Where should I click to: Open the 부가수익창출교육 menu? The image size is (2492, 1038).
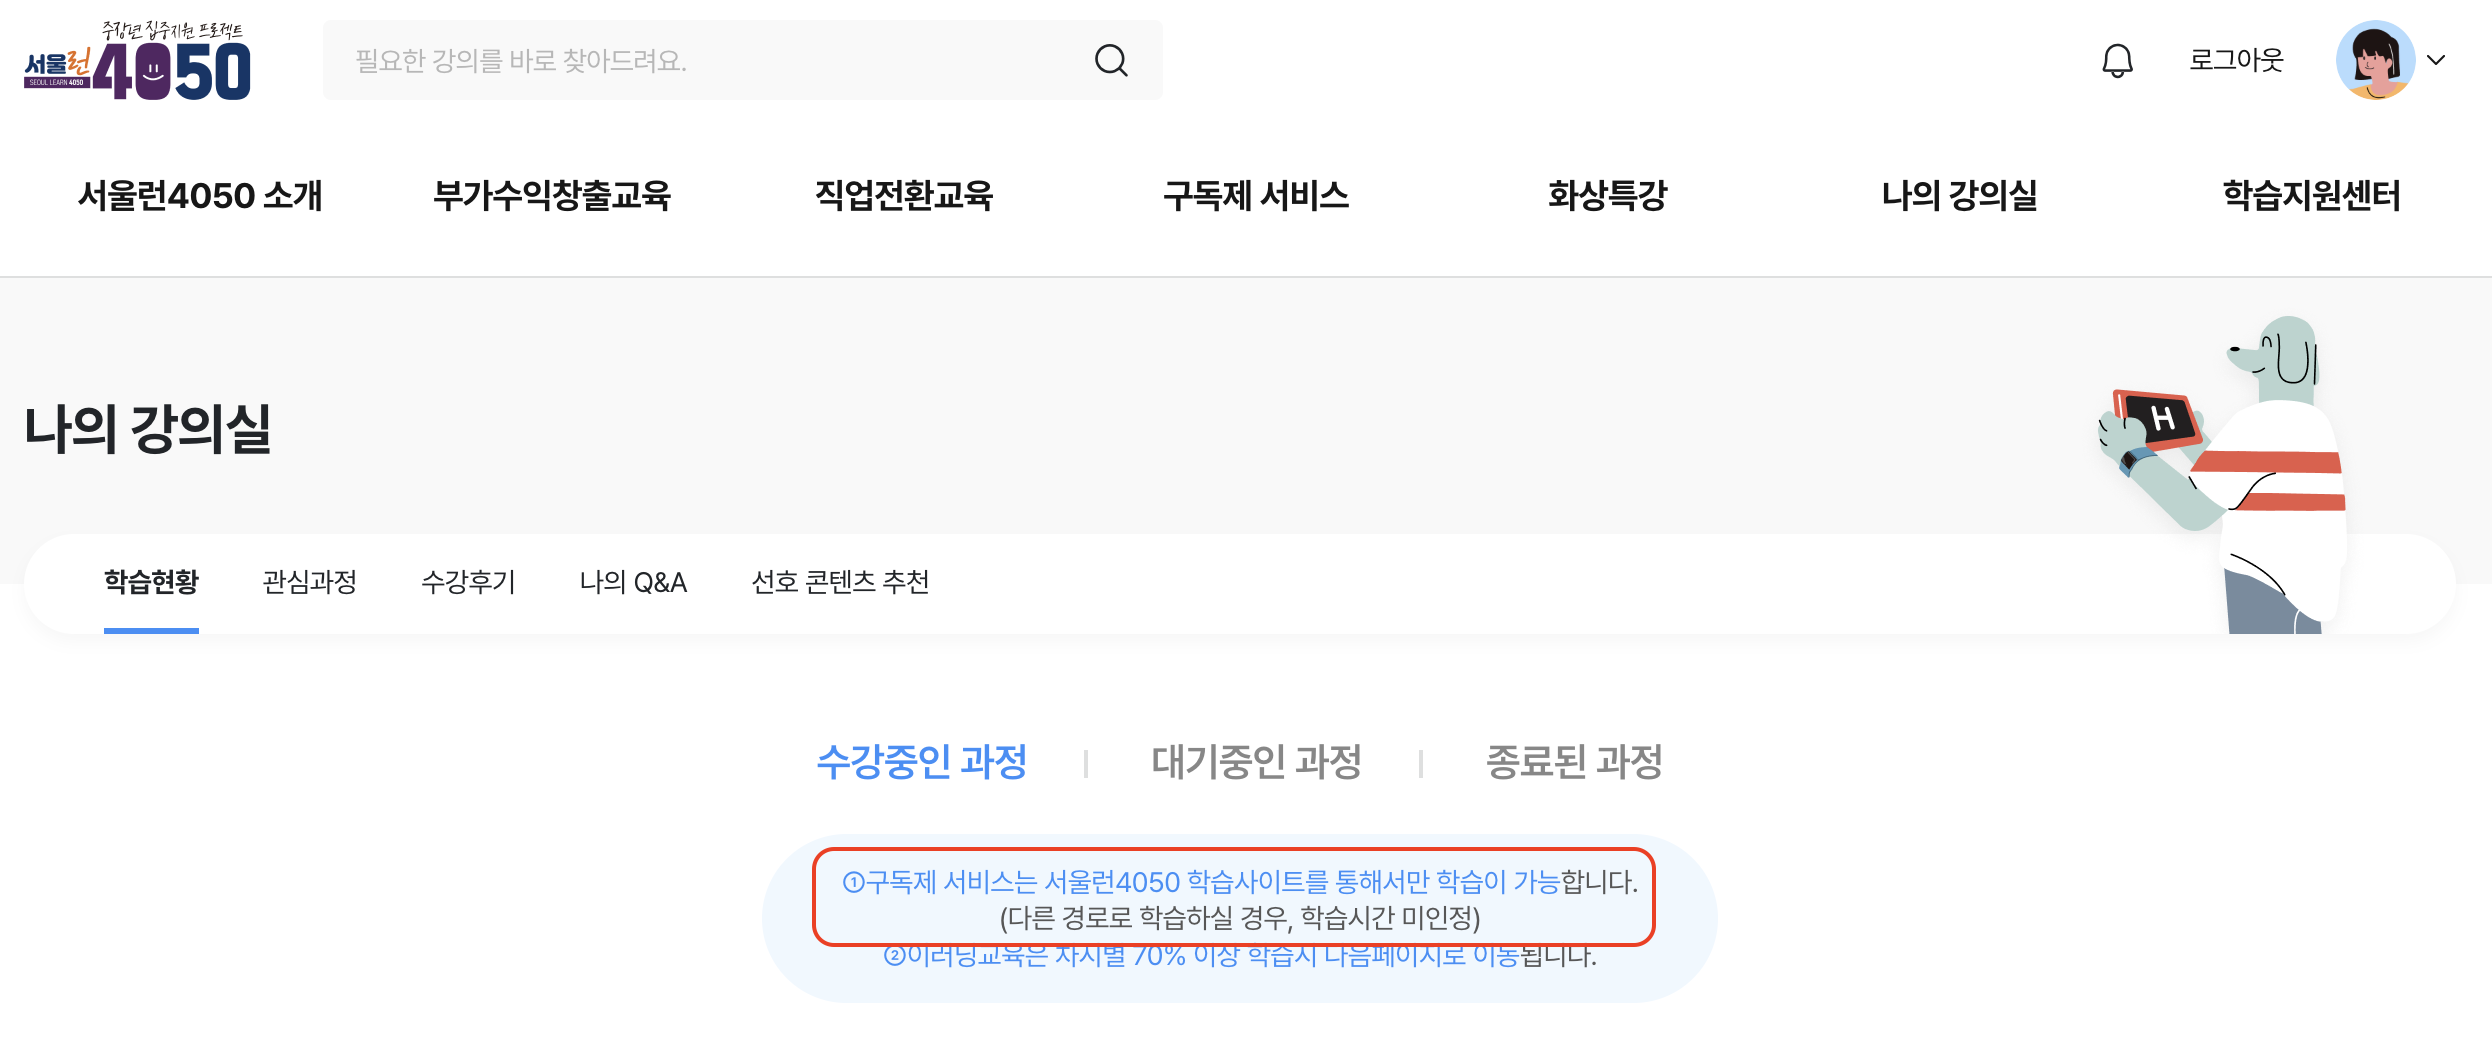pos(552,195)
